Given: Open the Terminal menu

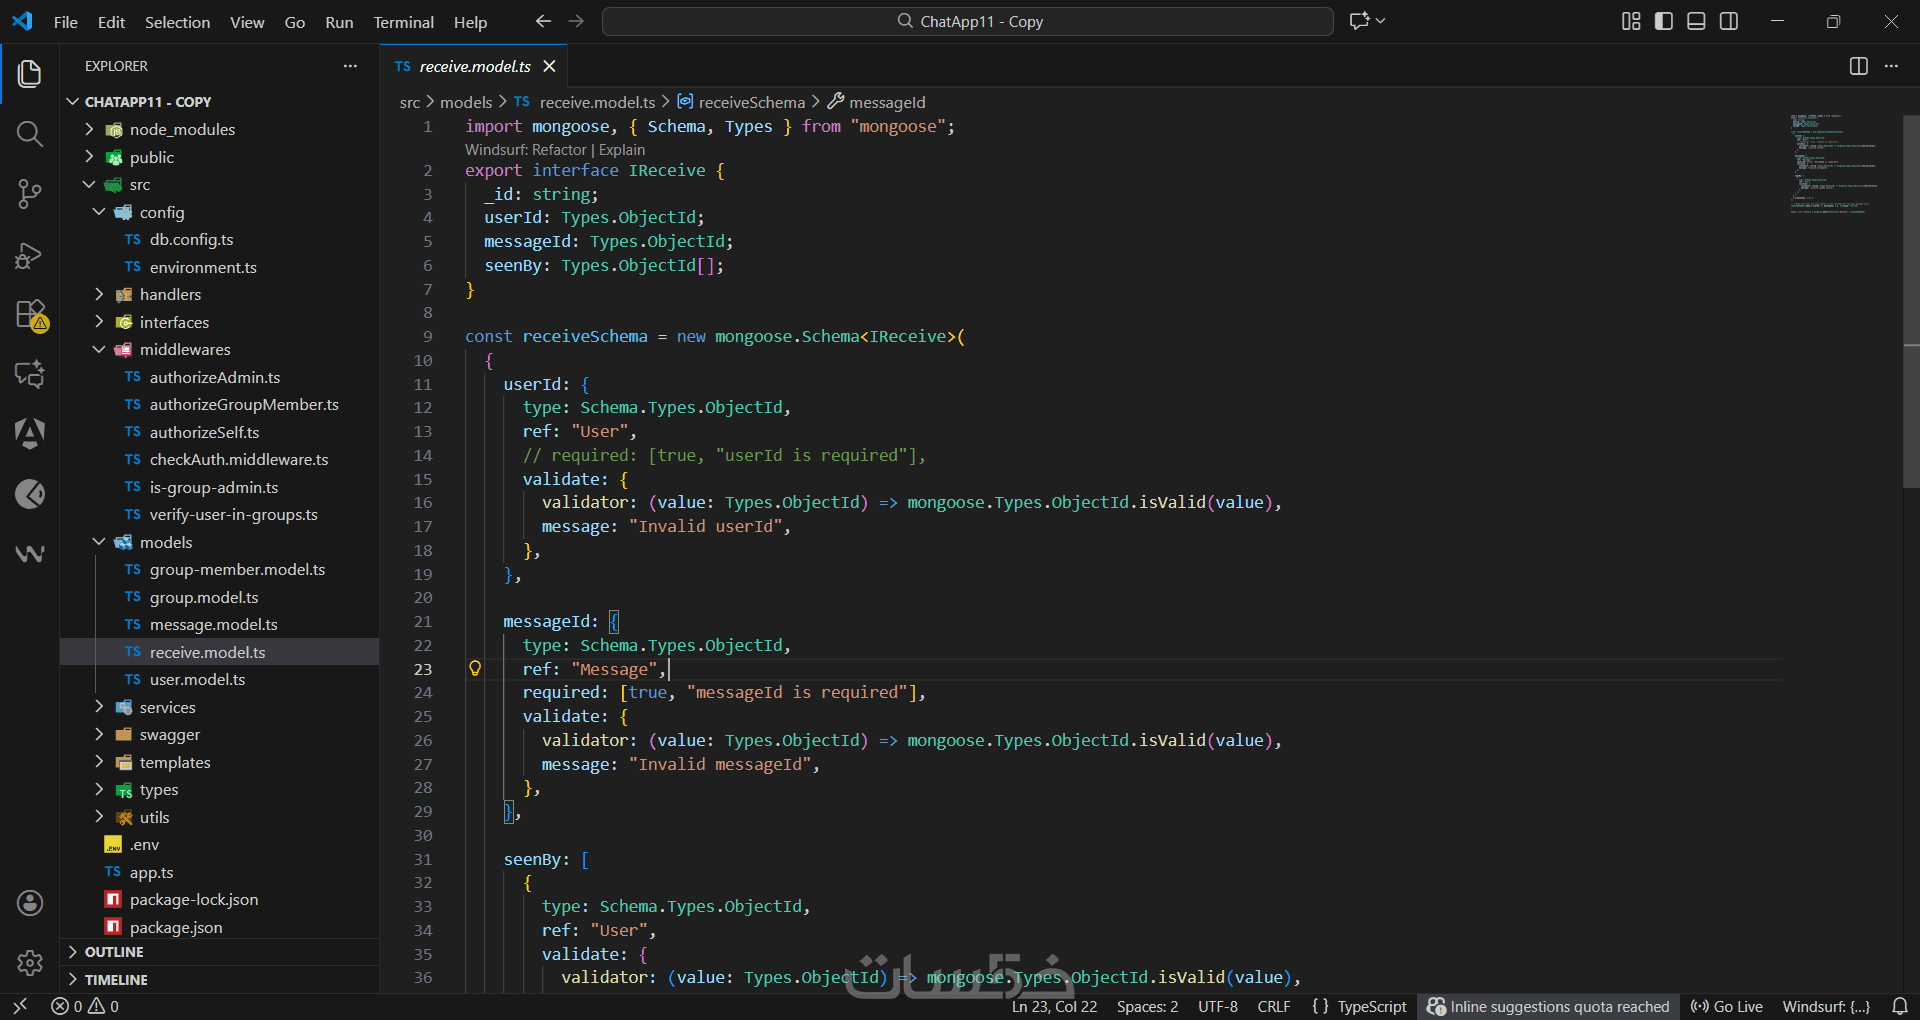Looking at the screenshot, I should coord(403,22).
